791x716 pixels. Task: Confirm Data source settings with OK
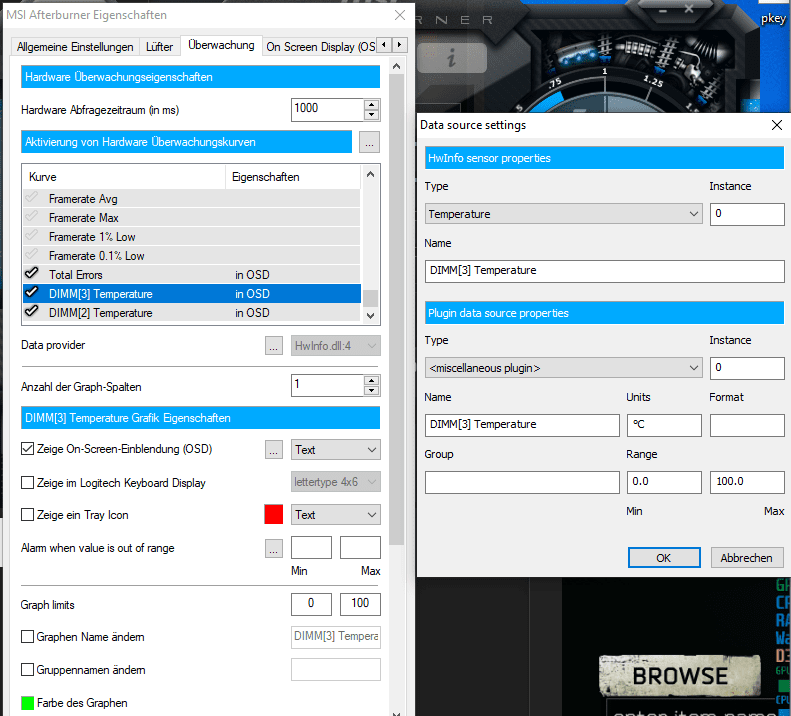tap(664, 558)
